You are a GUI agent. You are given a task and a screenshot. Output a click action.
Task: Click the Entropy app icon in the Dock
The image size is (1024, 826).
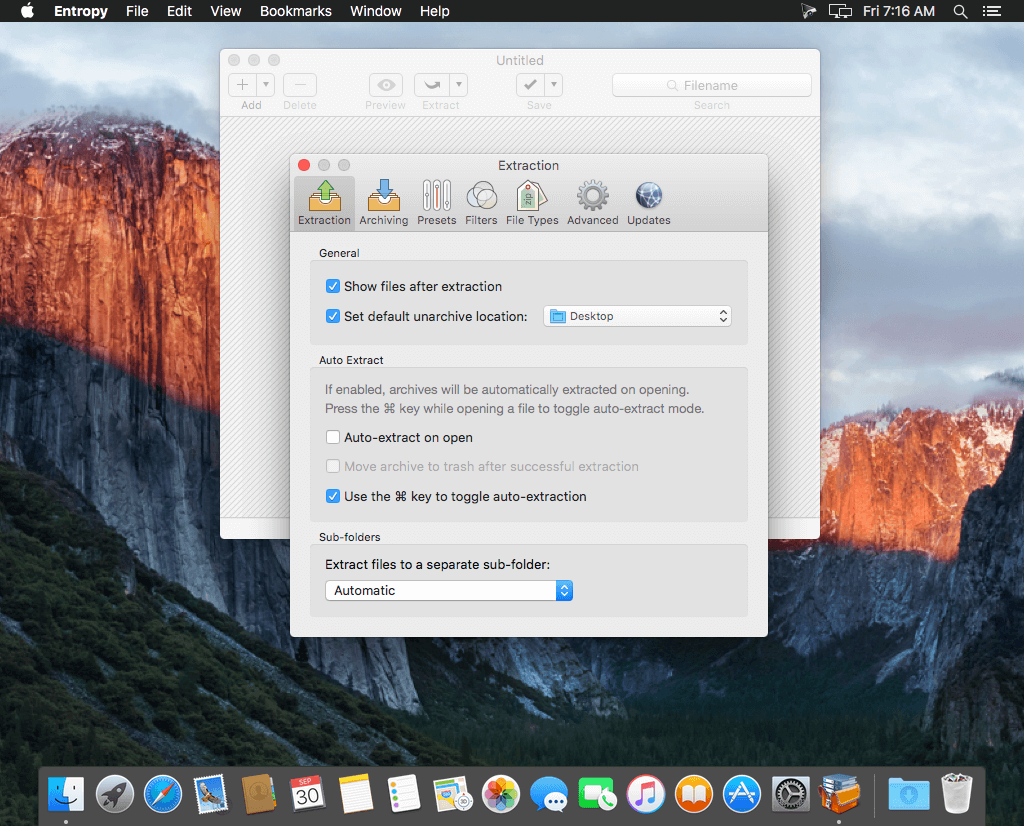point(839,794)
